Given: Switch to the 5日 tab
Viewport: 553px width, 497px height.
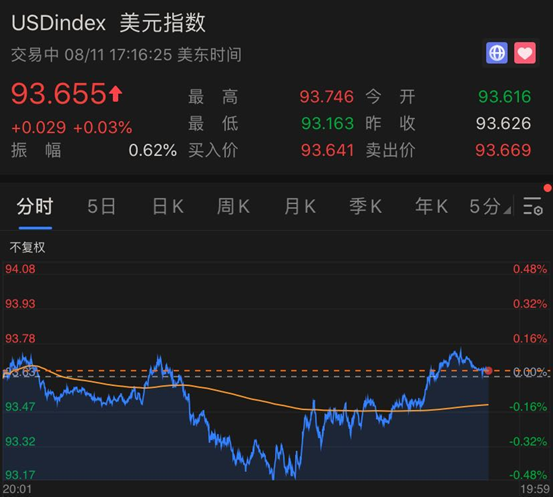Looking at the screenshot, I should pyautogui.click(x=102, y=206).
